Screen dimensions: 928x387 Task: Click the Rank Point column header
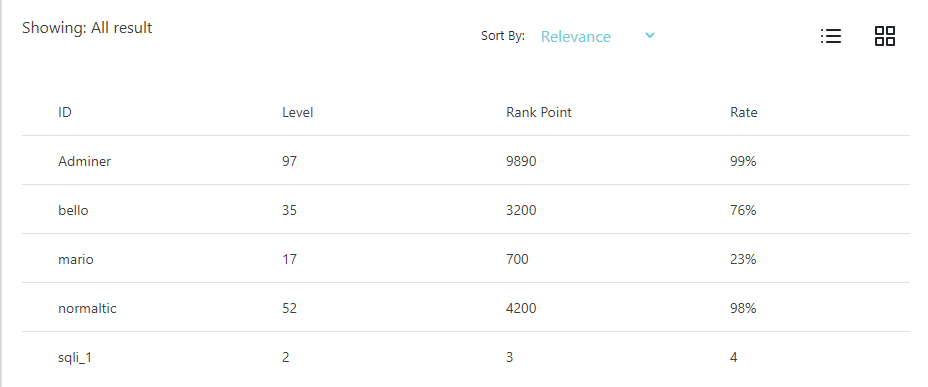click(x=539, y=112)
